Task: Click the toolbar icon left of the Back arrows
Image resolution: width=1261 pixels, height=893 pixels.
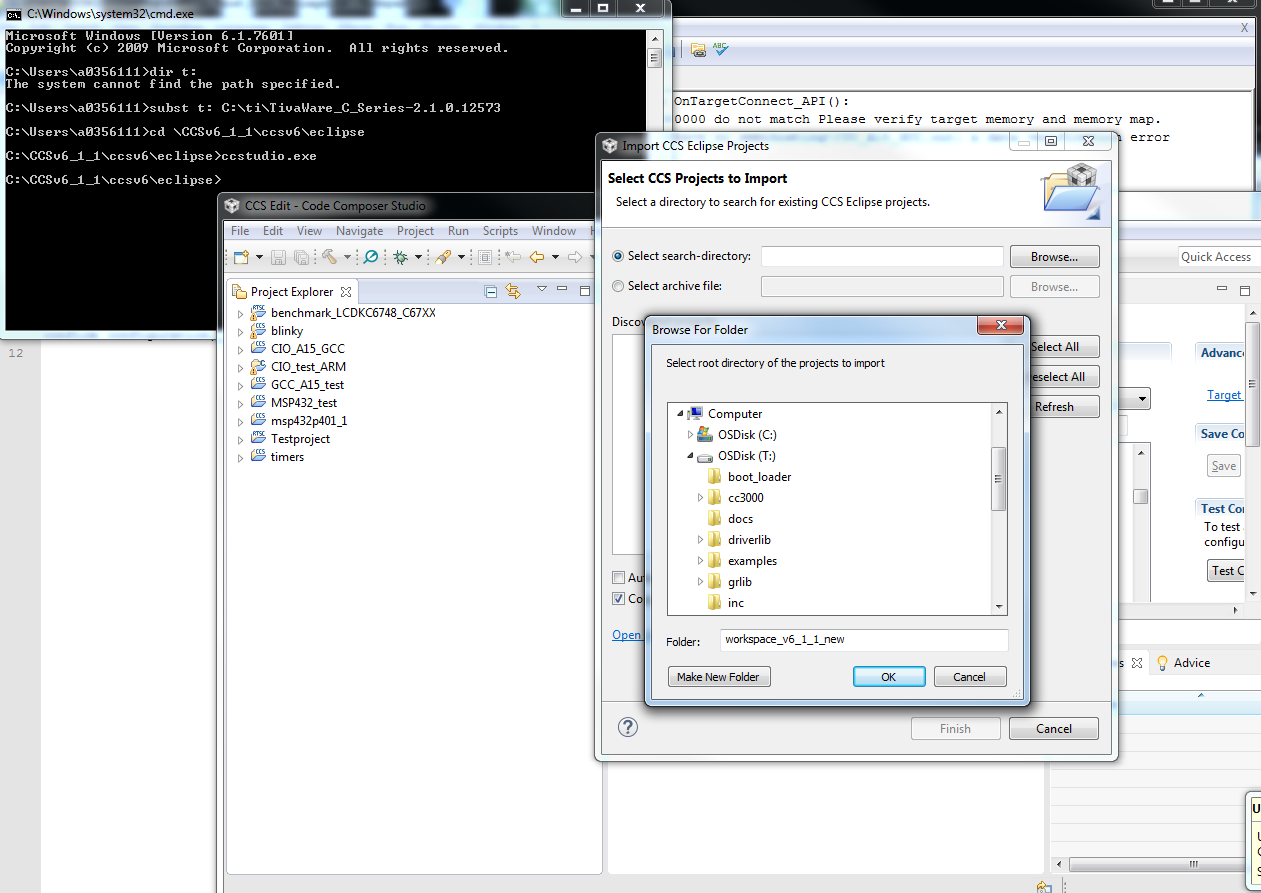Action: coord(485,257)
